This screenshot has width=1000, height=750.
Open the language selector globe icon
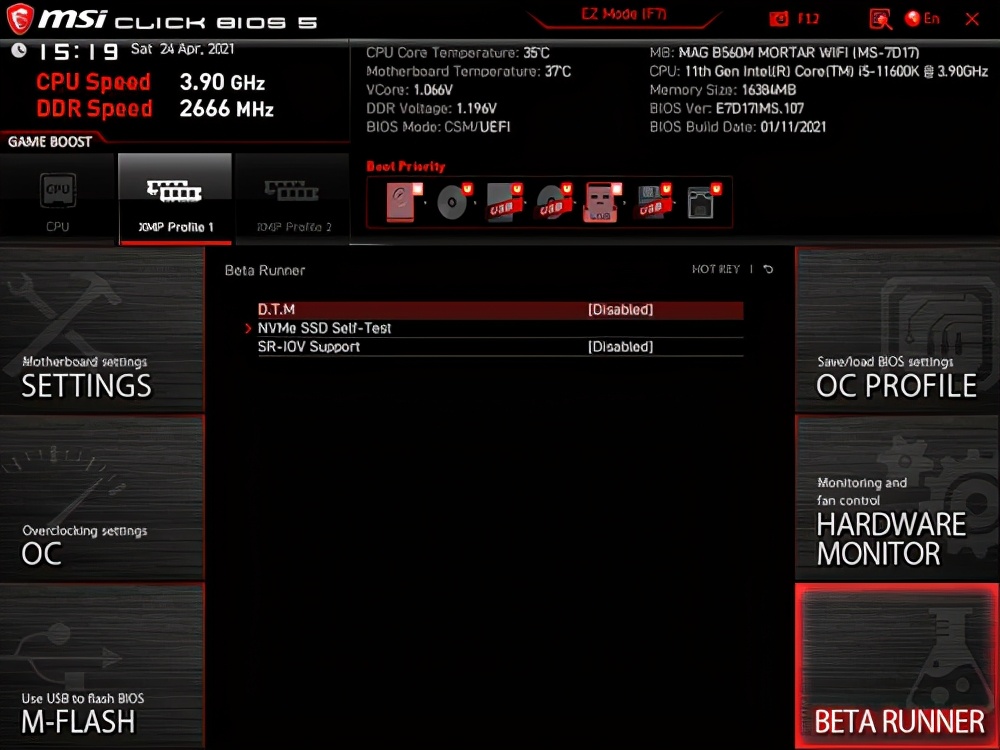(913, 18)
